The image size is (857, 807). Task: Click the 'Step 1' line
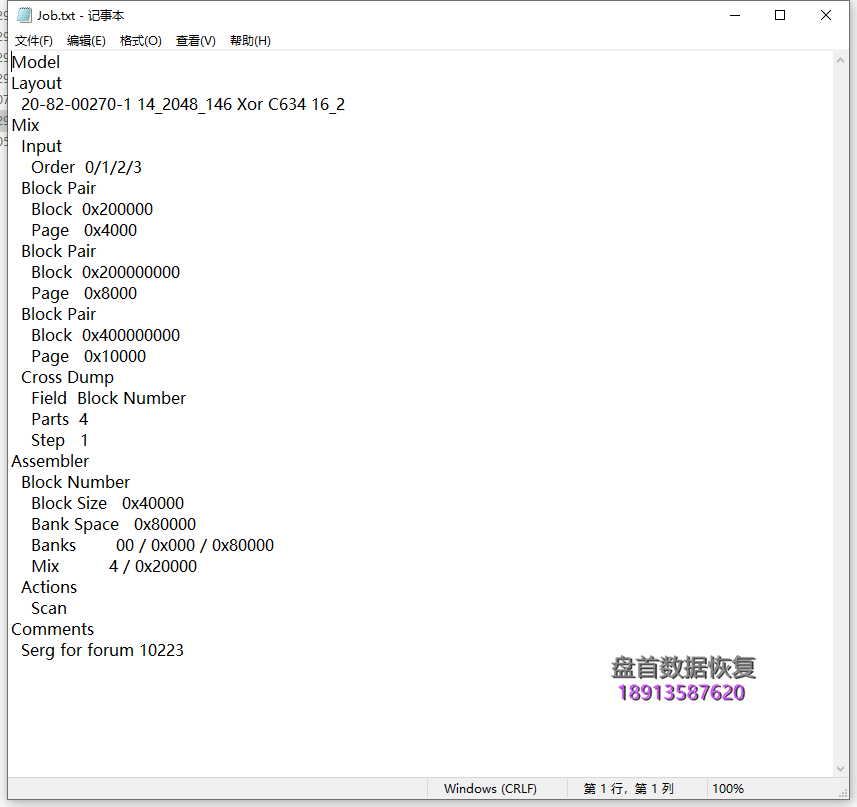coord(60,440)
